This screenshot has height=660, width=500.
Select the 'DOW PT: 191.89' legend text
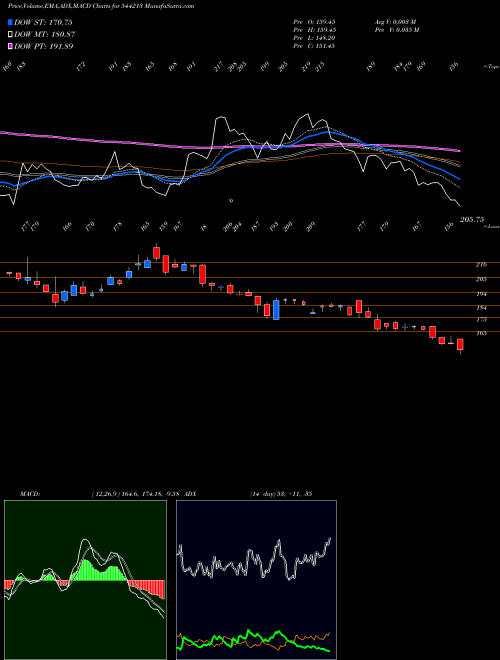click(44, 46)
